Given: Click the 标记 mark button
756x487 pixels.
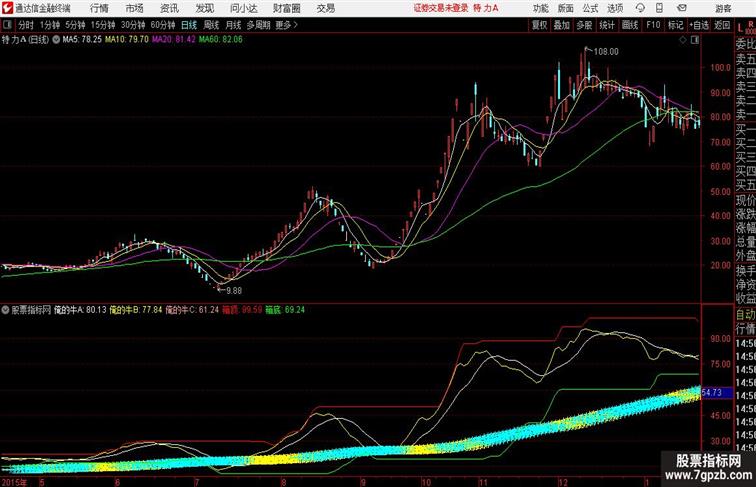Looking at the screenshot, I should point(675,25).
